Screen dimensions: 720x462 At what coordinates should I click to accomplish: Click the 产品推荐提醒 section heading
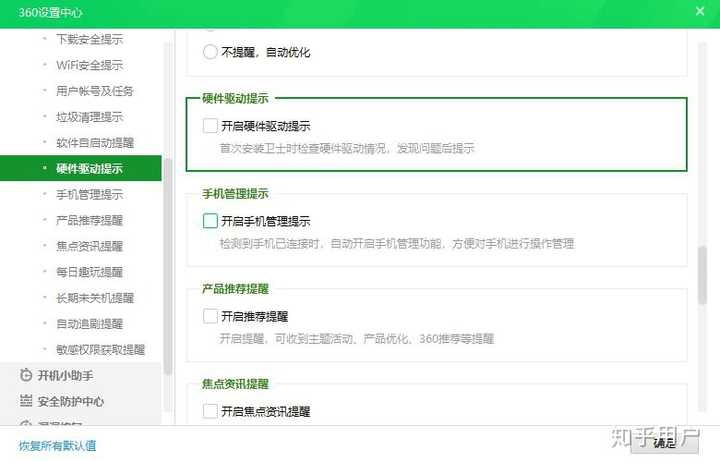(235, 289)
